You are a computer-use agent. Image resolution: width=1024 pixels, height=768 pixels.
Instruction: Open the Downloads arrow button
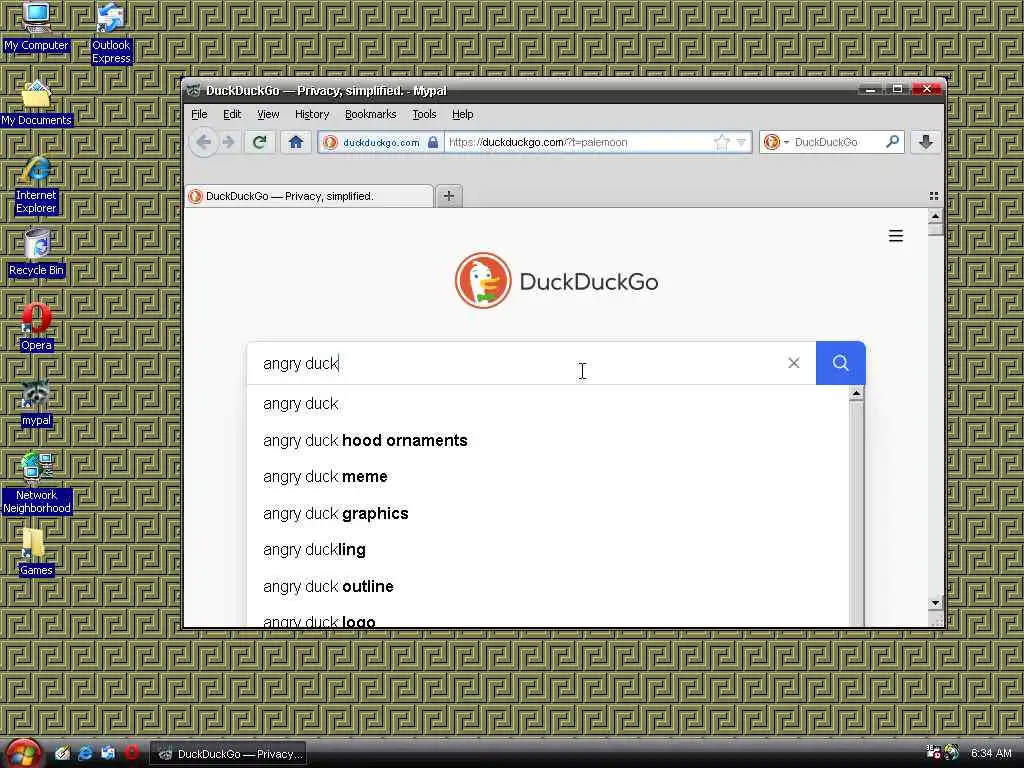pos(925,142)
